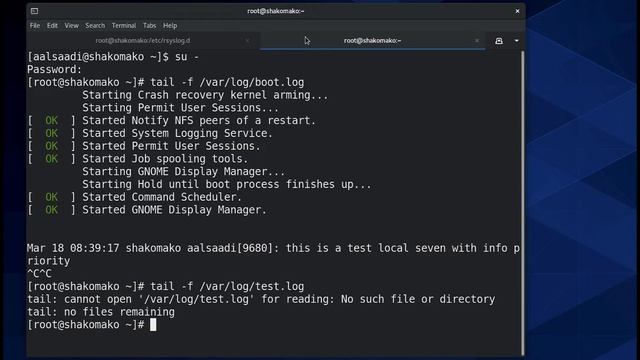Click 'Started Command Scheduler.' line
This screenshot has height=360, width=640.
click(162, 197)
